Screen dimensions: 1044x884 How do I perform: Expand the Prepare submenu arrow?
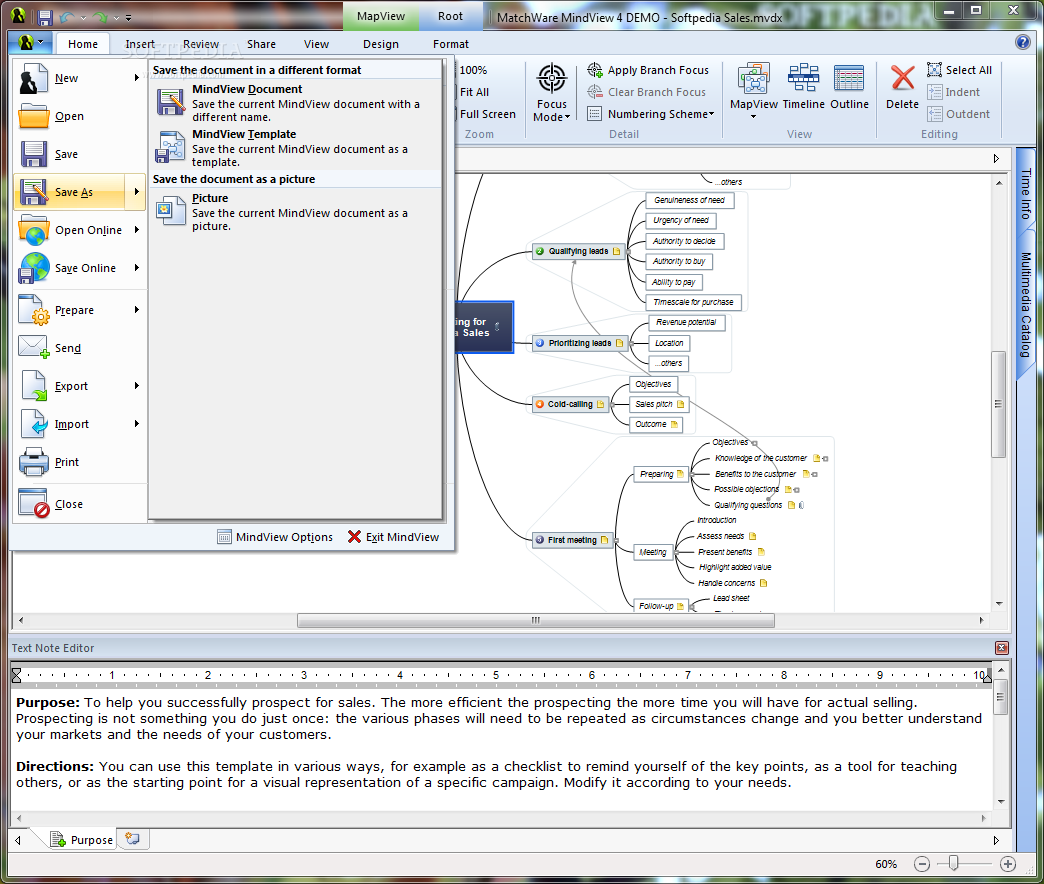click(x=136, y=310)
